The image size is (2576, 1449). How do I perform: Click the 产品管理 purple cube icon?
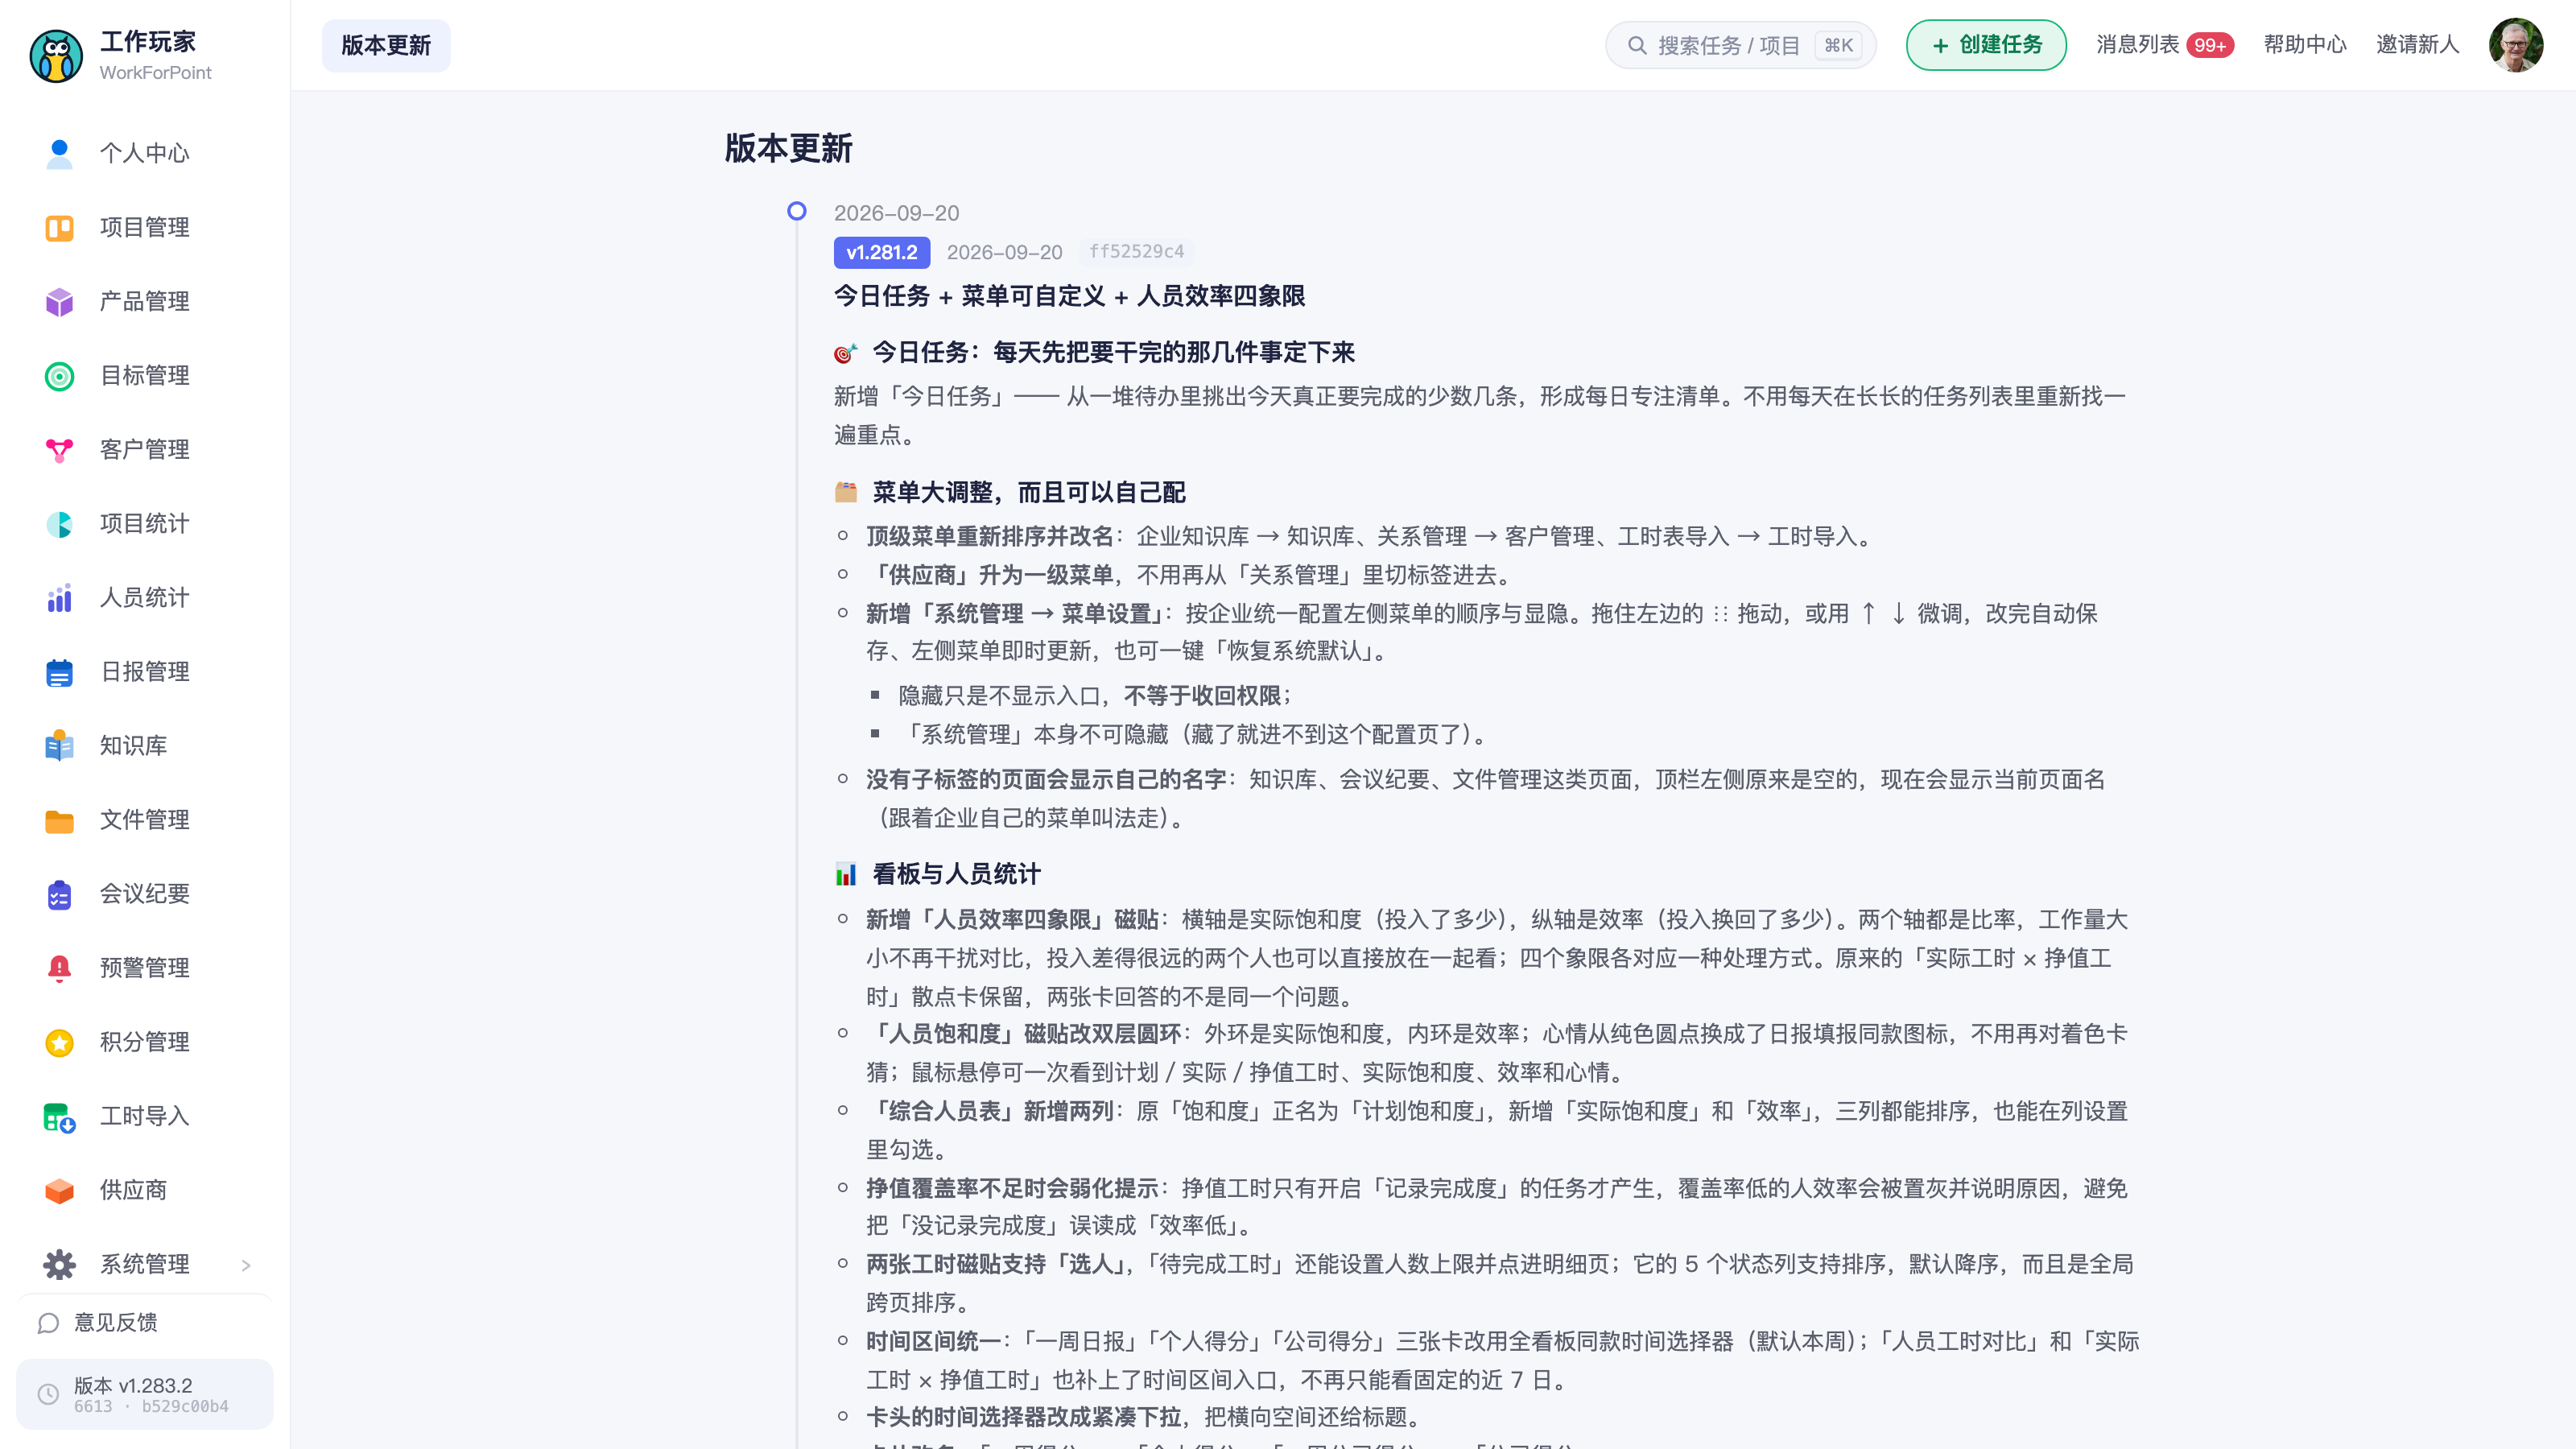(x=59, y=301)
